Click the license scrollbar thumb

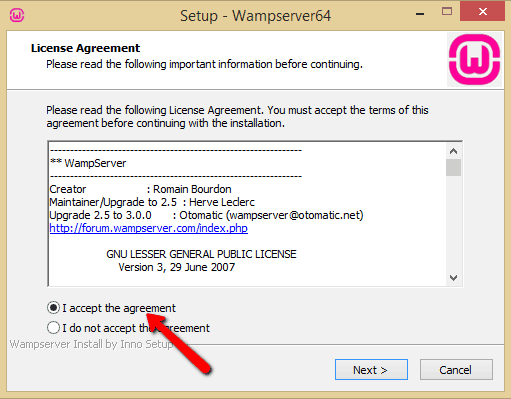pos(453,167)
